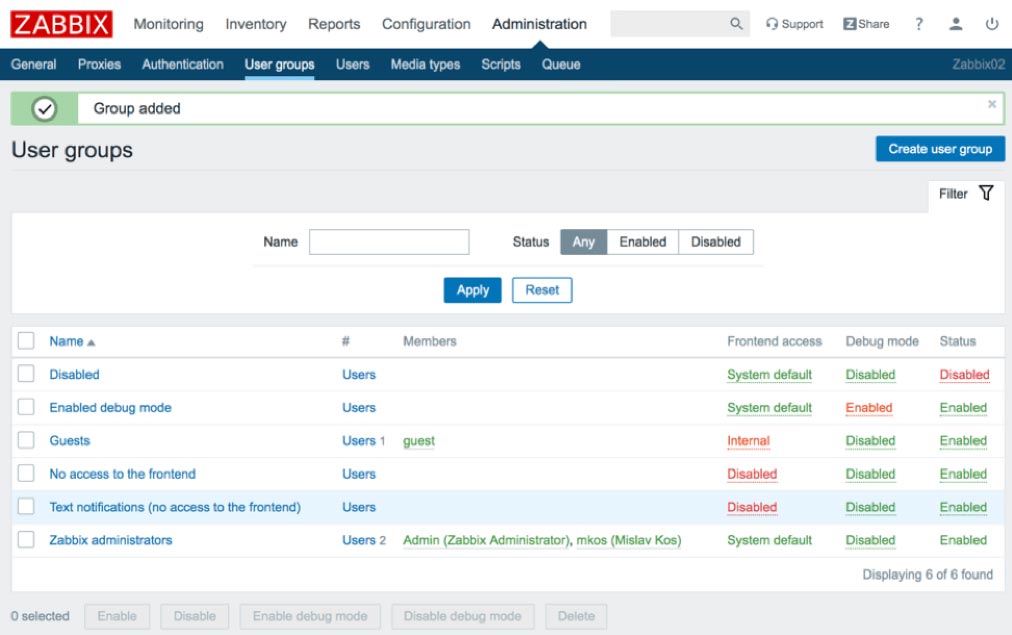Image resolution: width=1012 pixels, height=635 pixels.
Task: Open the Share link
Action: coord(866,24)
